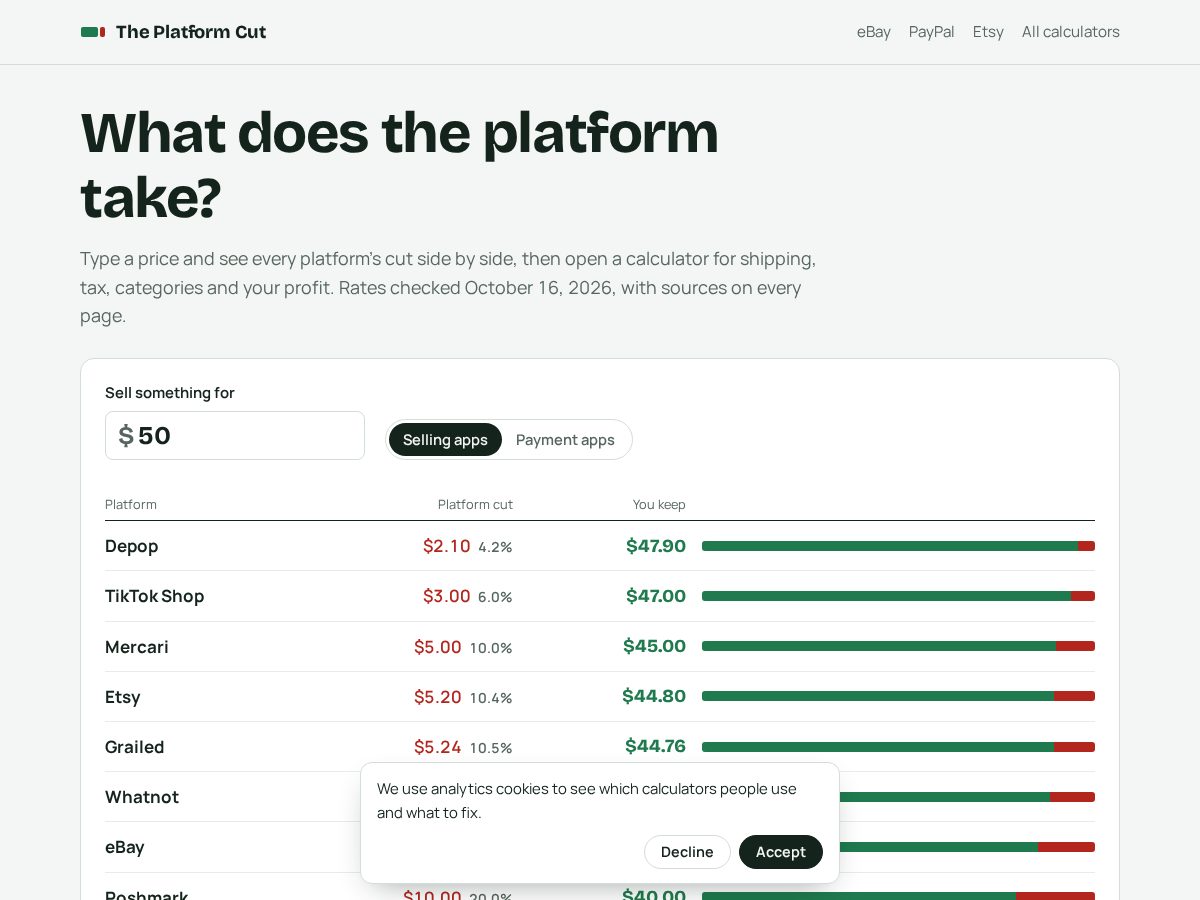This screenshot has height=900, width=1200.
Task: Accept analytics cookies
Action: pos(781,852)
